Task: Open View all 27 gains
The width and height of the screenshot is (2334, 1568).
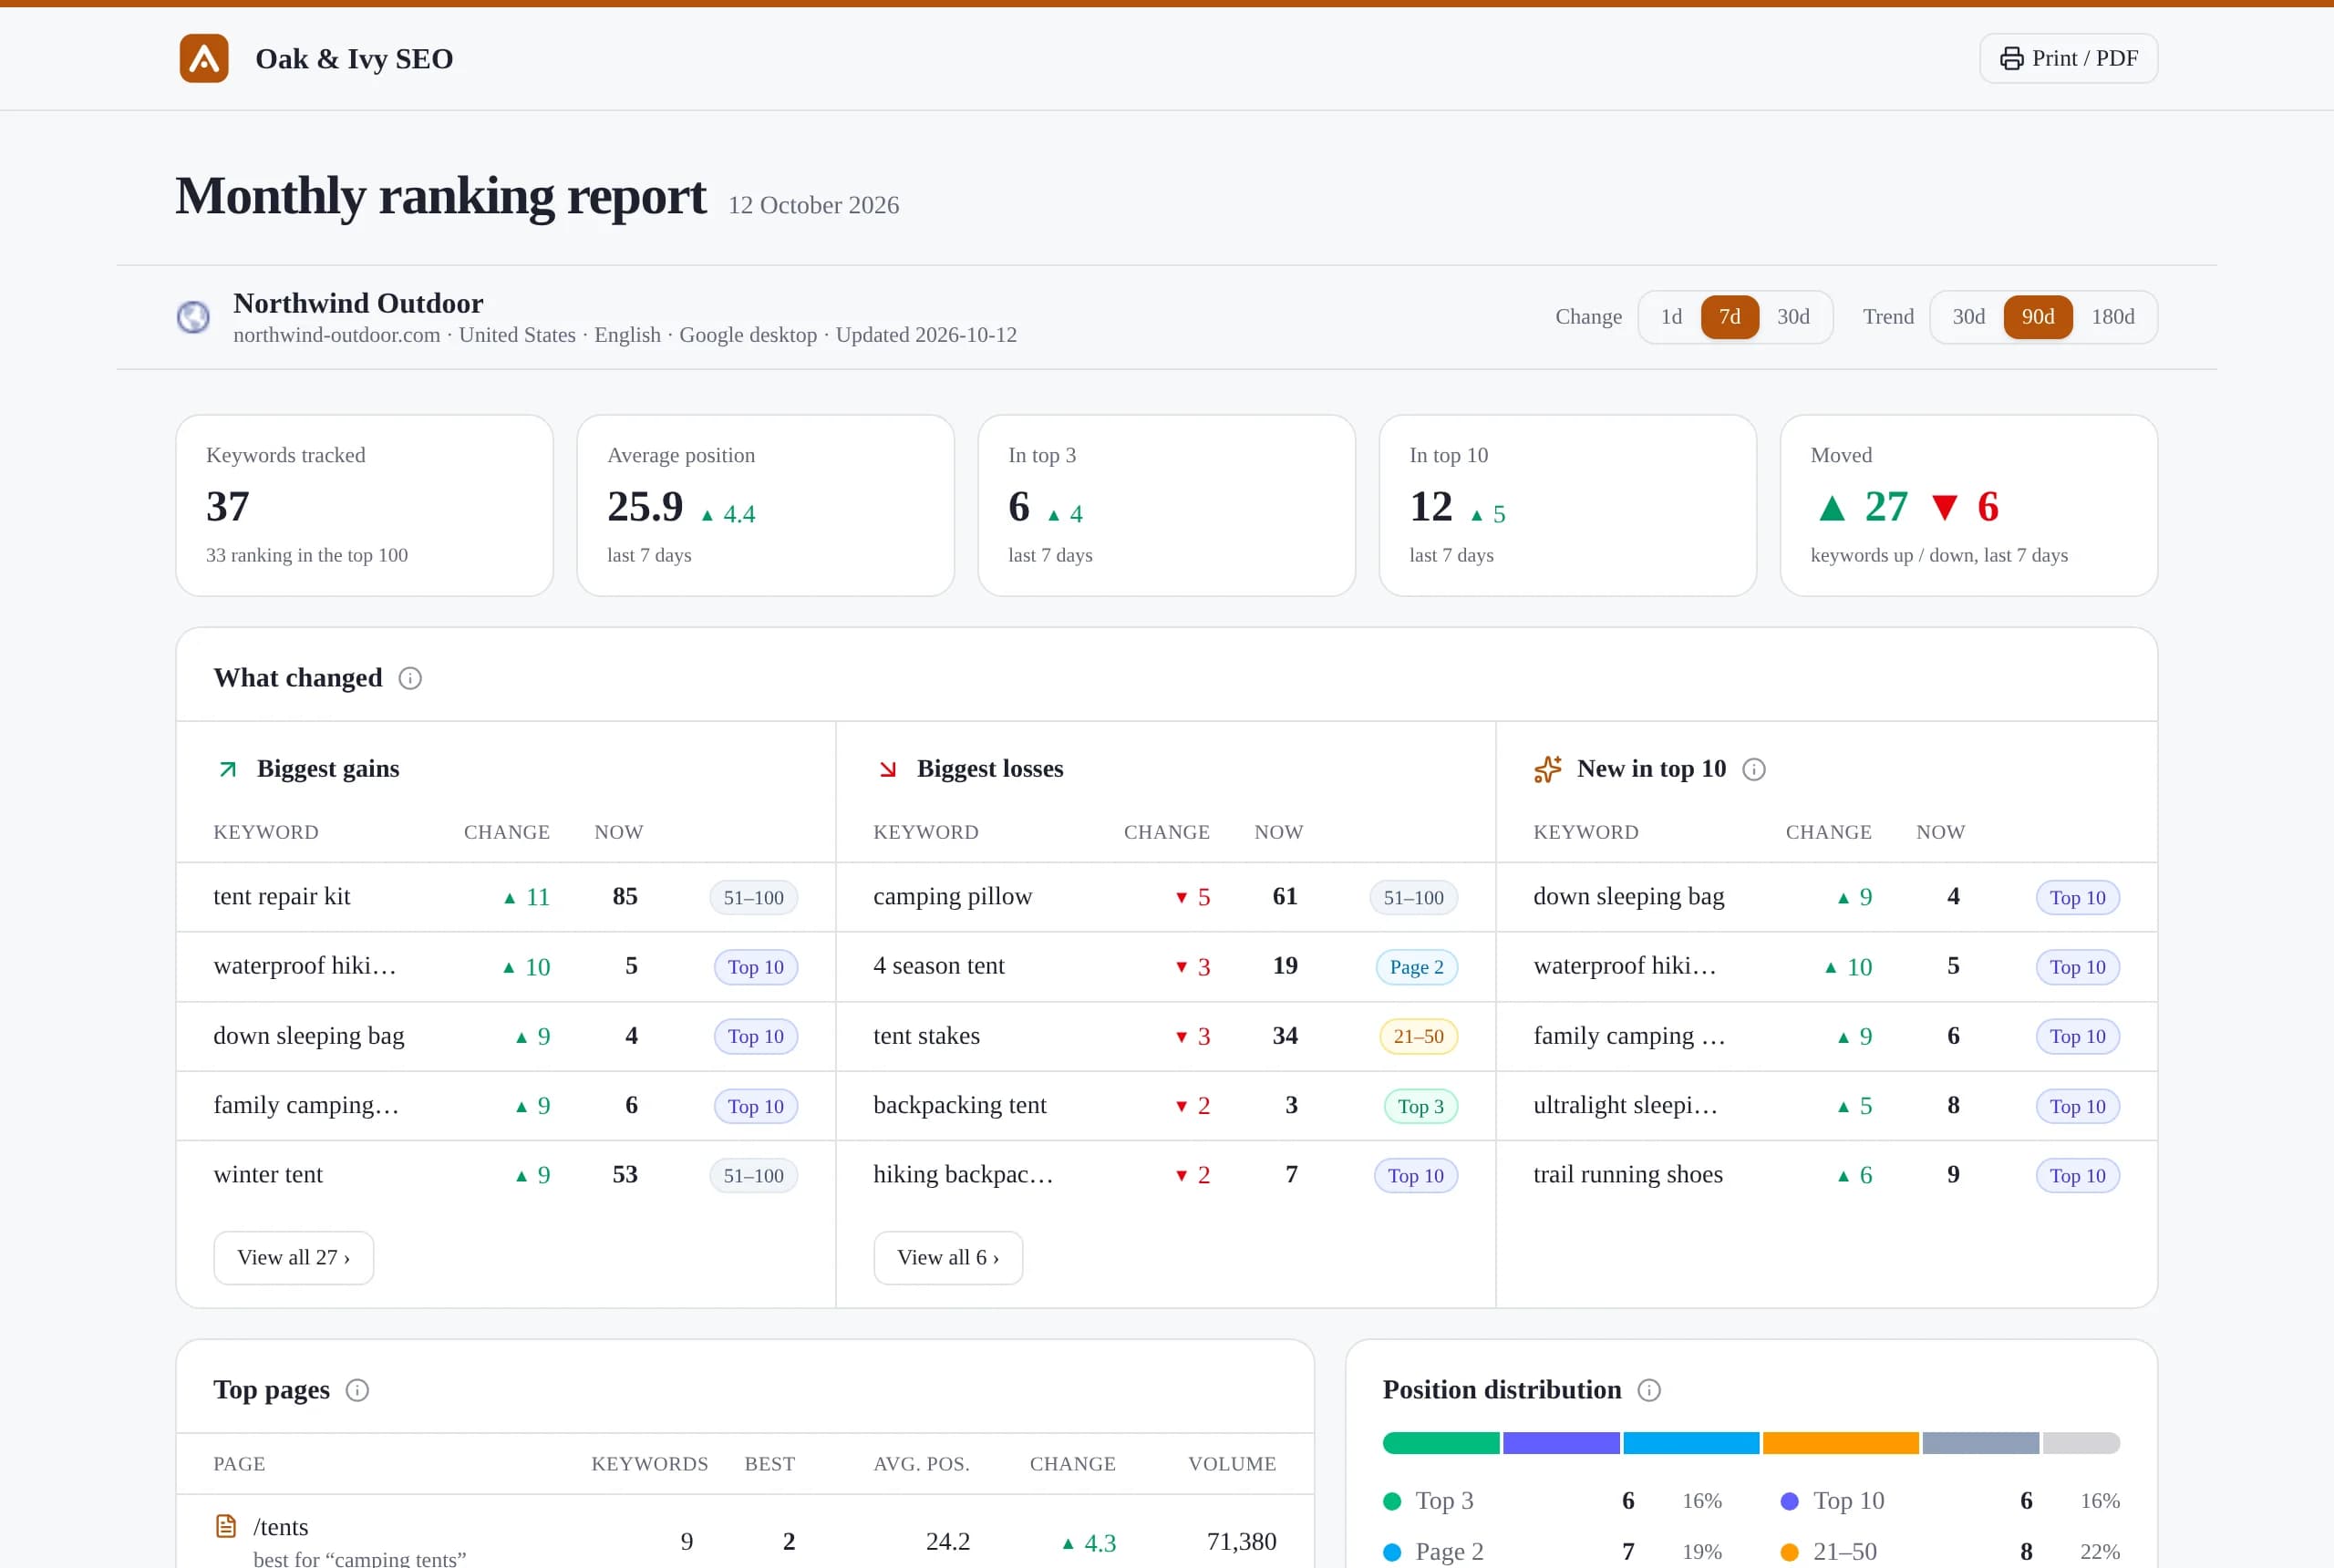Action: click(294, 1257)
